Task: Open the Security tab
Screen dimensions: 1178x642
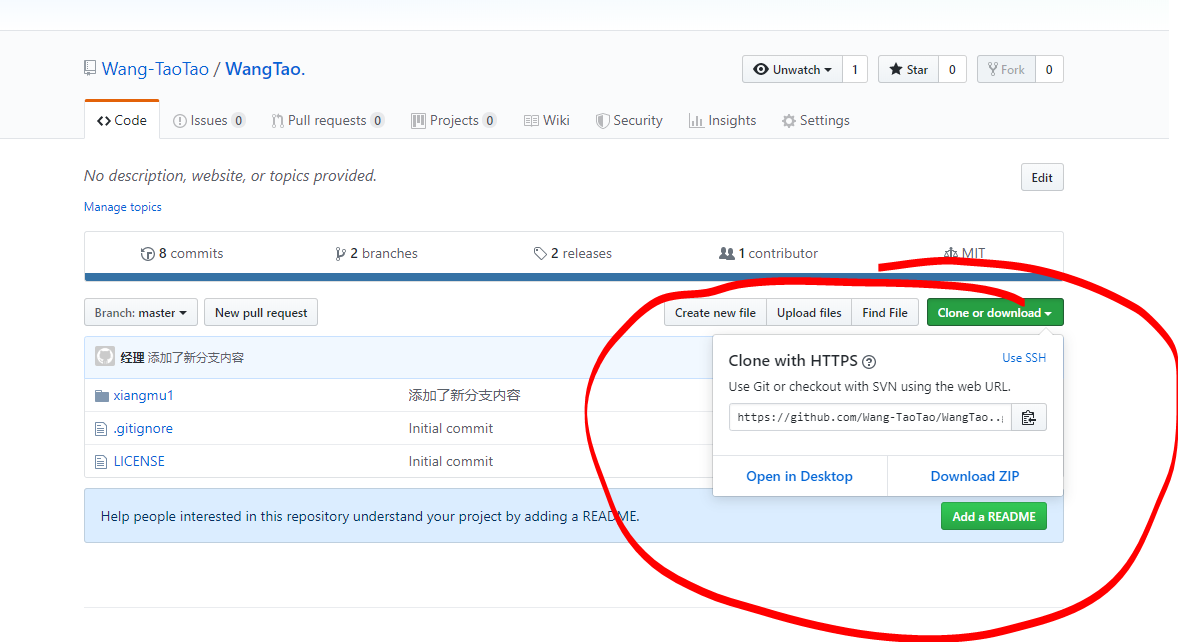Action: (x=630, y=120)
